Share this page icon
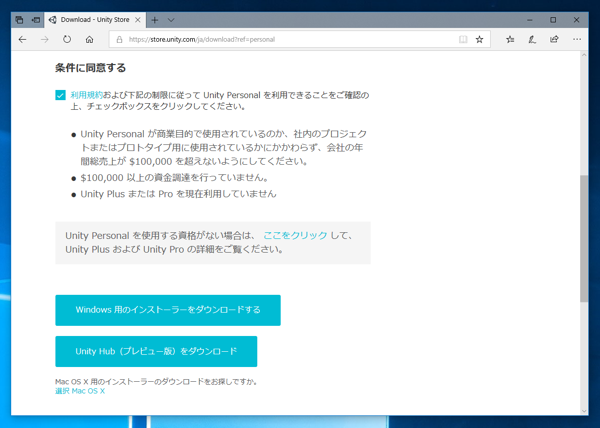This screenshot has width=600, height=428. [554, 39]
